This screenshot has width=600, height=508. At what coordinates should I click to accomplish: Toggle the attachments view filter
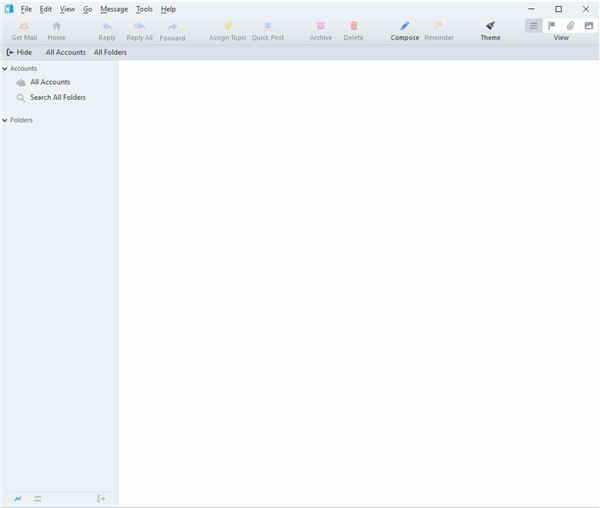point(570,25)
